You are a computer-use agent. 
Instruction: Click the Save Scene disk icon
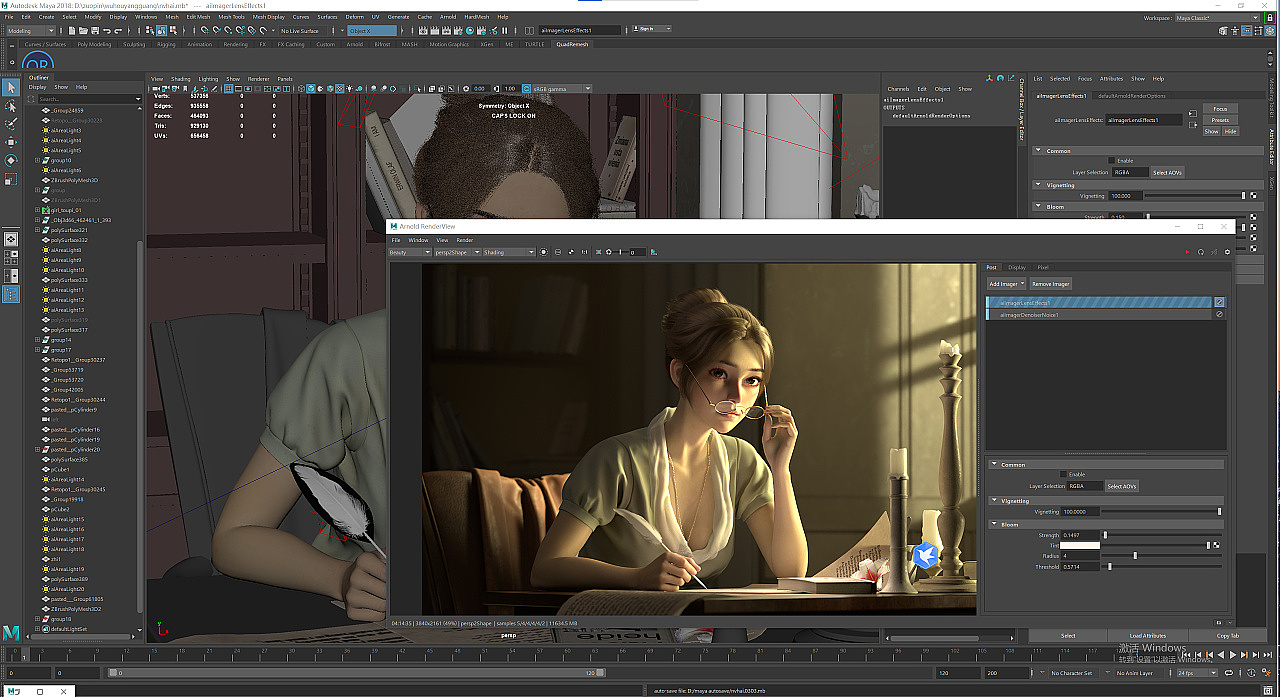coord(93,31)
